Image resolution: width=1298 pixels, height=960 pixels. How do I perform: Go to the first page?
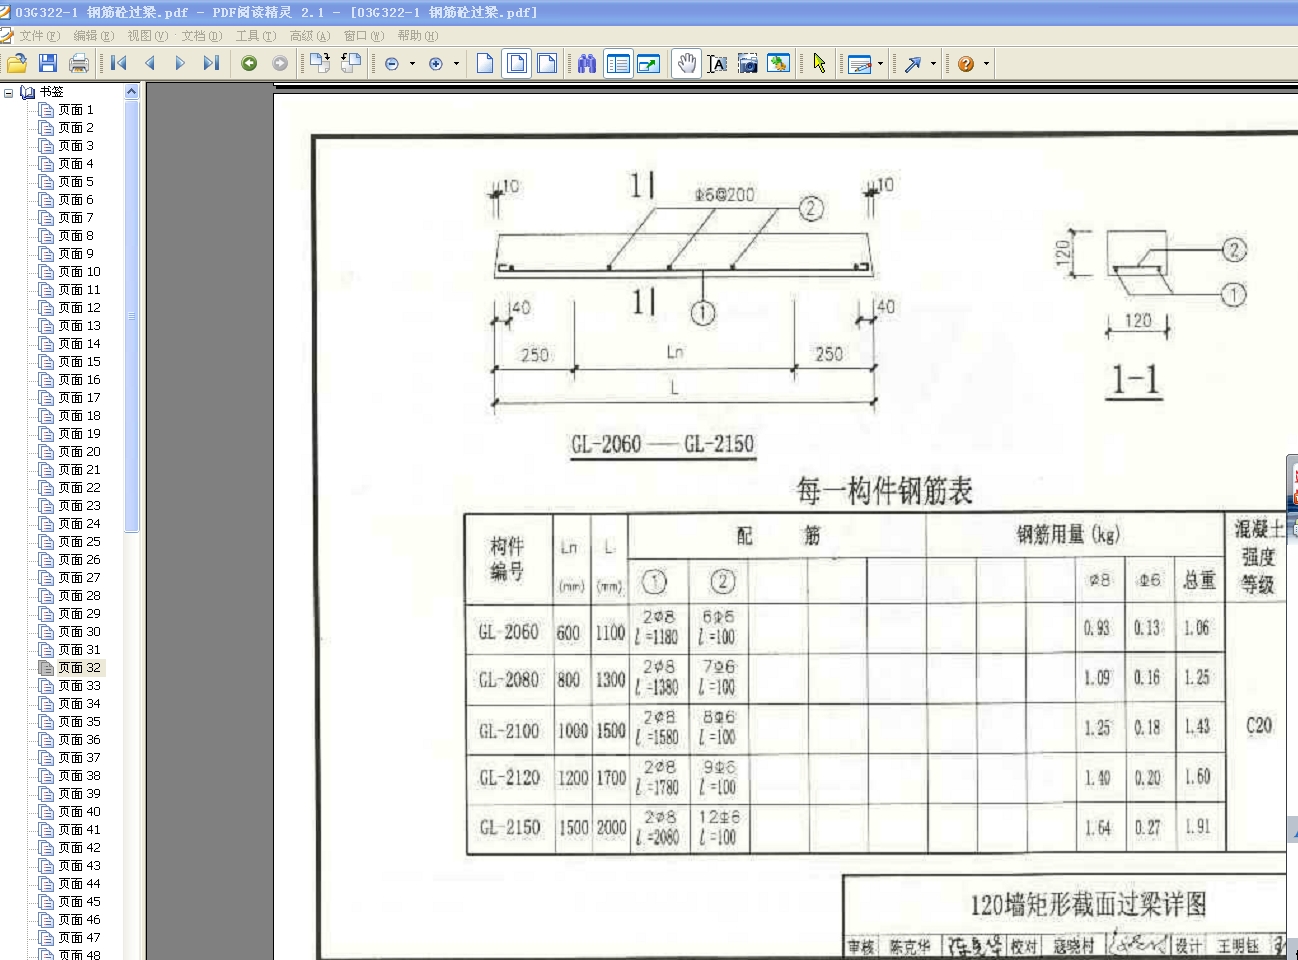[x=119, y=64]
